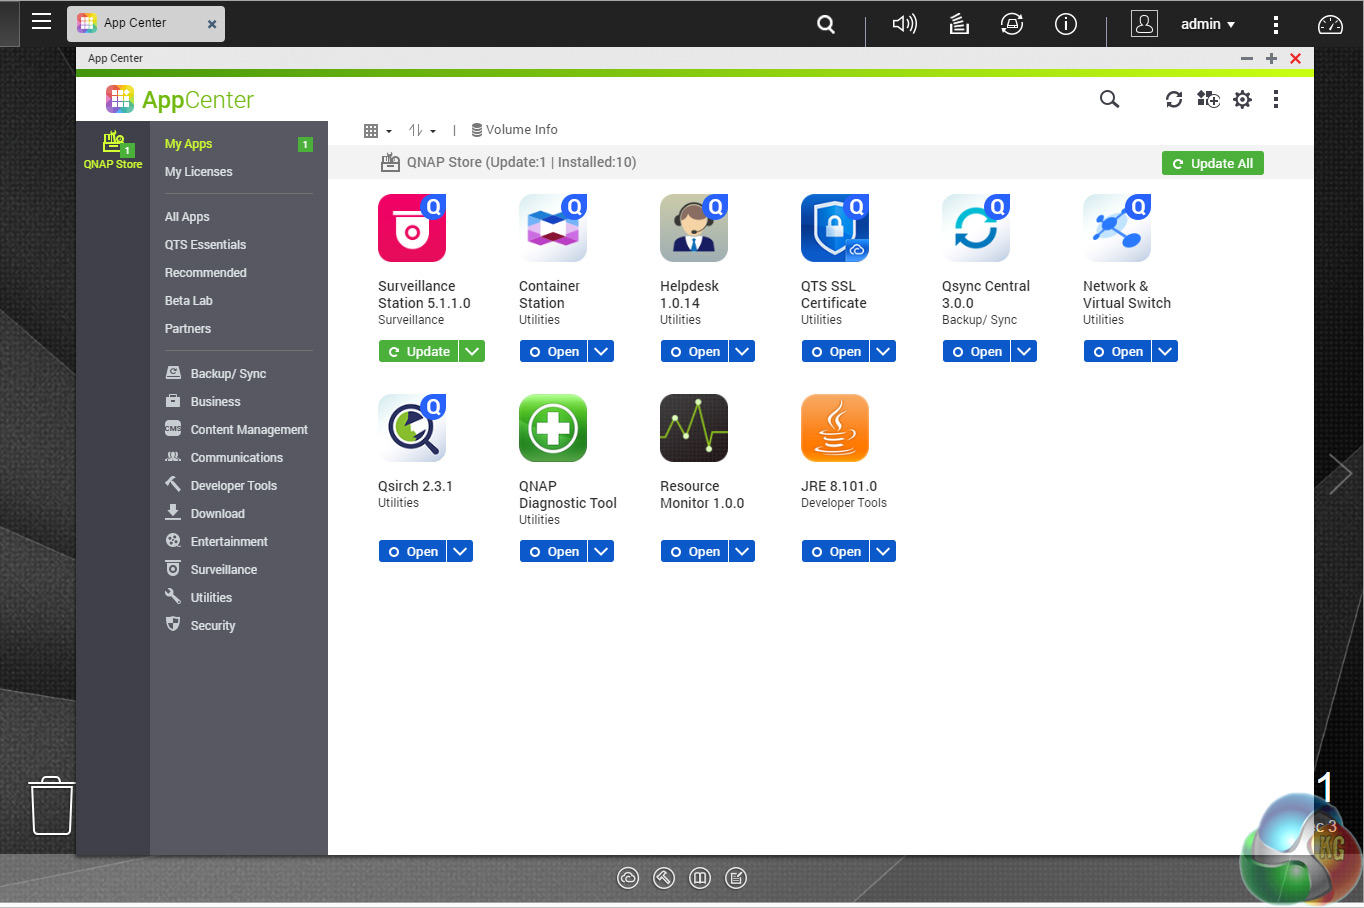The height and width of the screenshot is (908, 1364).
Task: Open the sort order dropdown
Action: pos(422,131)
